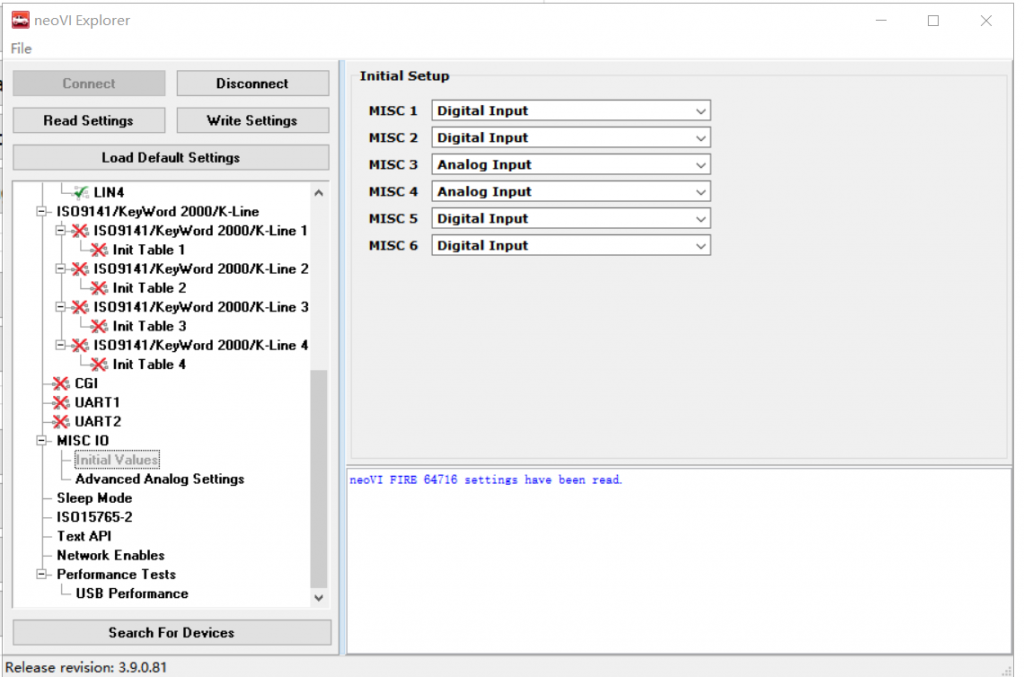This screenshot has height=677, width=1024.
Task: Click the green check icon beside LIN4
Action: coord(82,193)
